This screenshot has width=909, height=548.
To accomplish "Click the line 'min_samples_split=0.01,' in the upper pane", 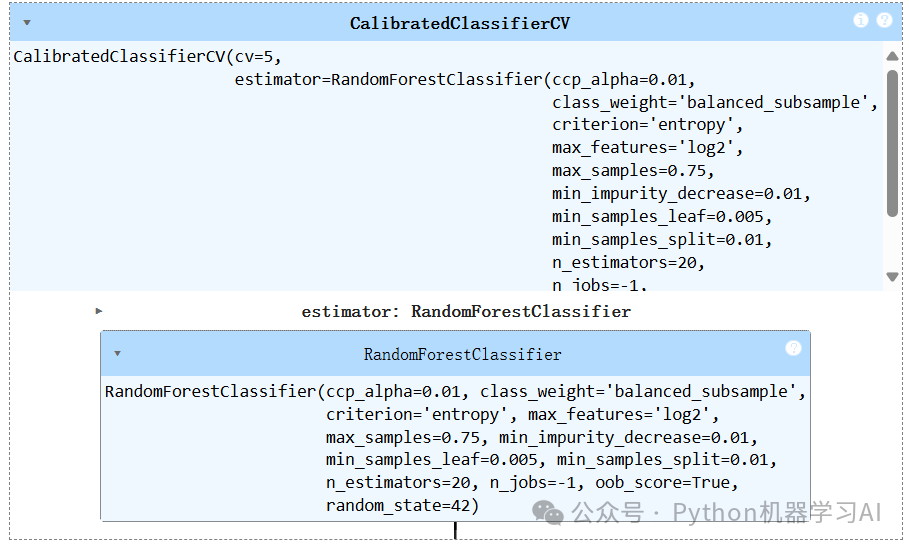I will tap(662, 240).
